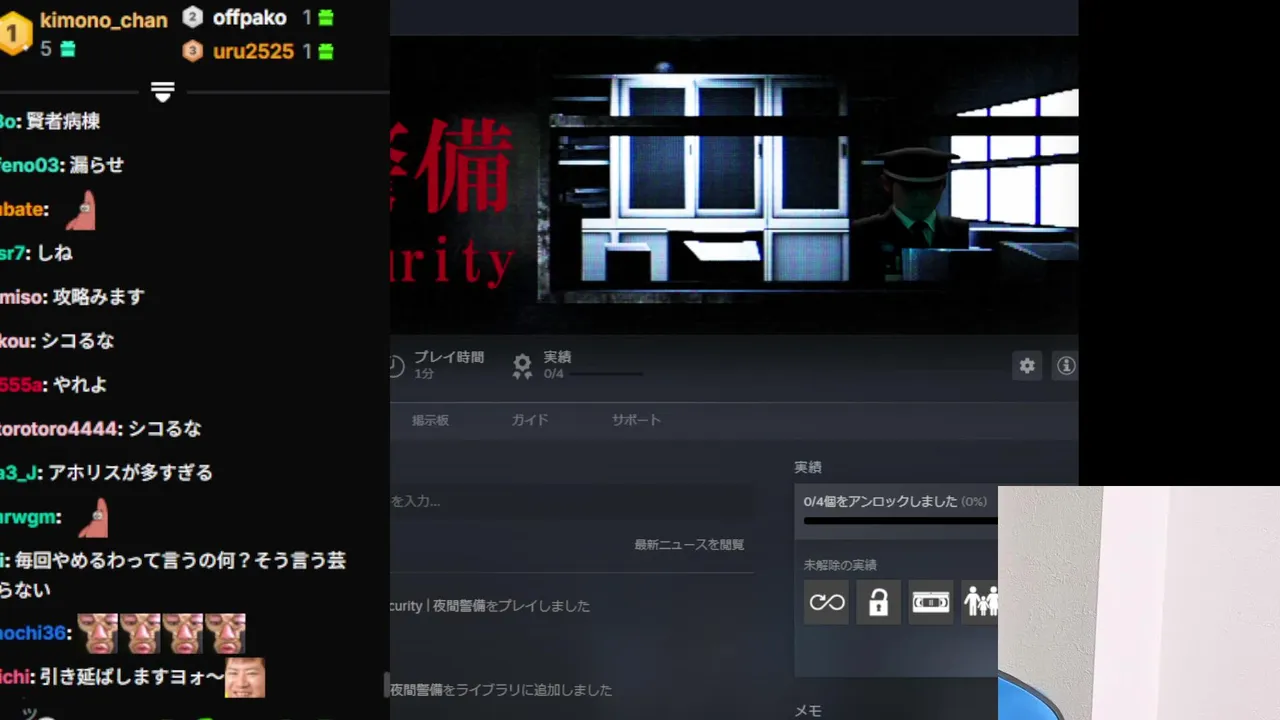Click the infinity achievement icon

827,602
